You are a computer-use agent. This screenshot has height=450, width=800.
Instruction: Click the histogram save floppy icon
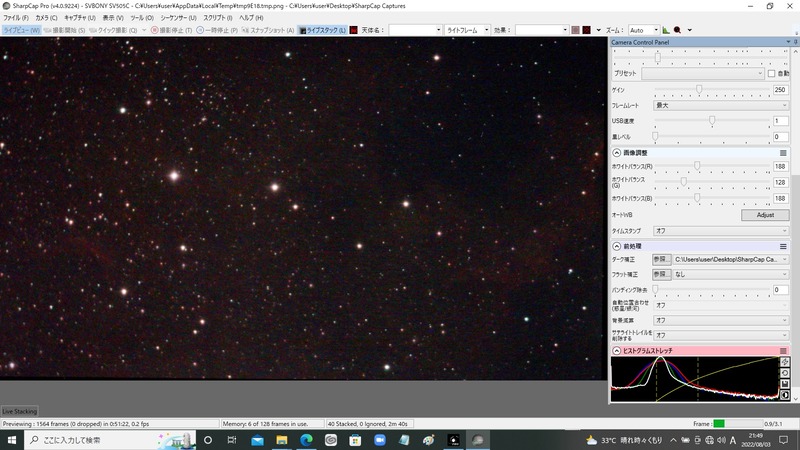(x=785, y=384)
